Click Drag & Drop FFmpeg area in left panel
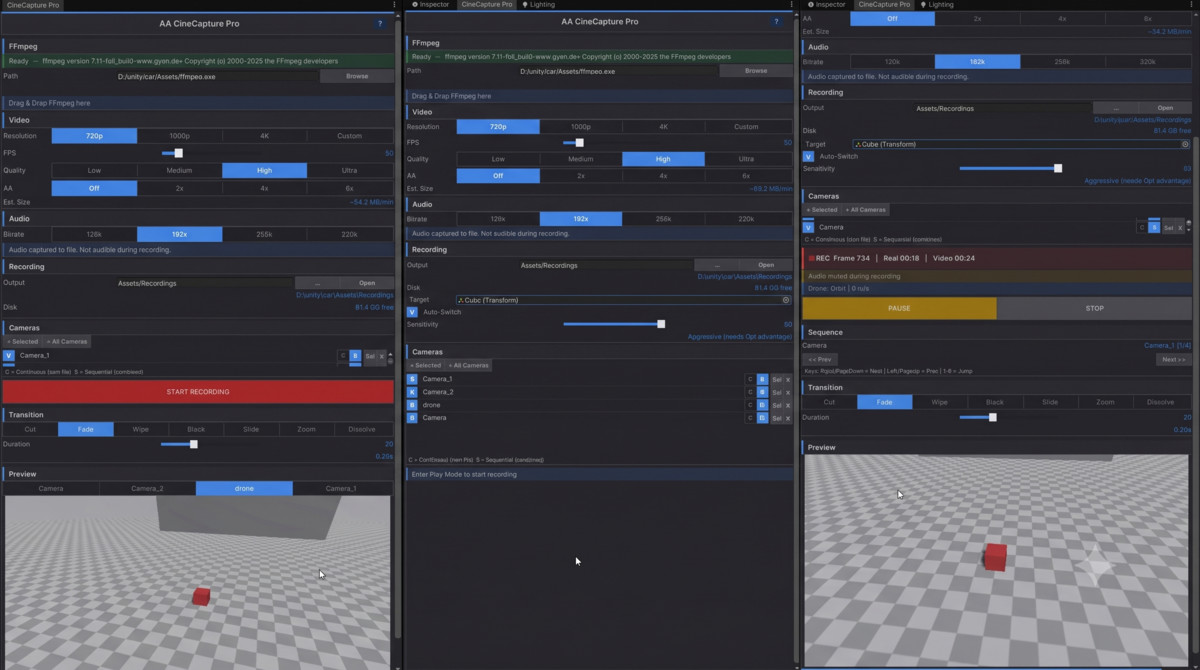The width and height of the screenshot is (1200, 670). (198, 103)
